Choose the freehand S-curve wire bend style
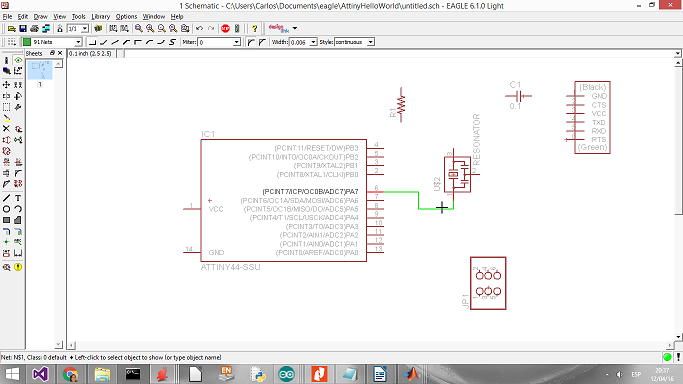Viewport: 683px width, 384px height. click(172, 42)
